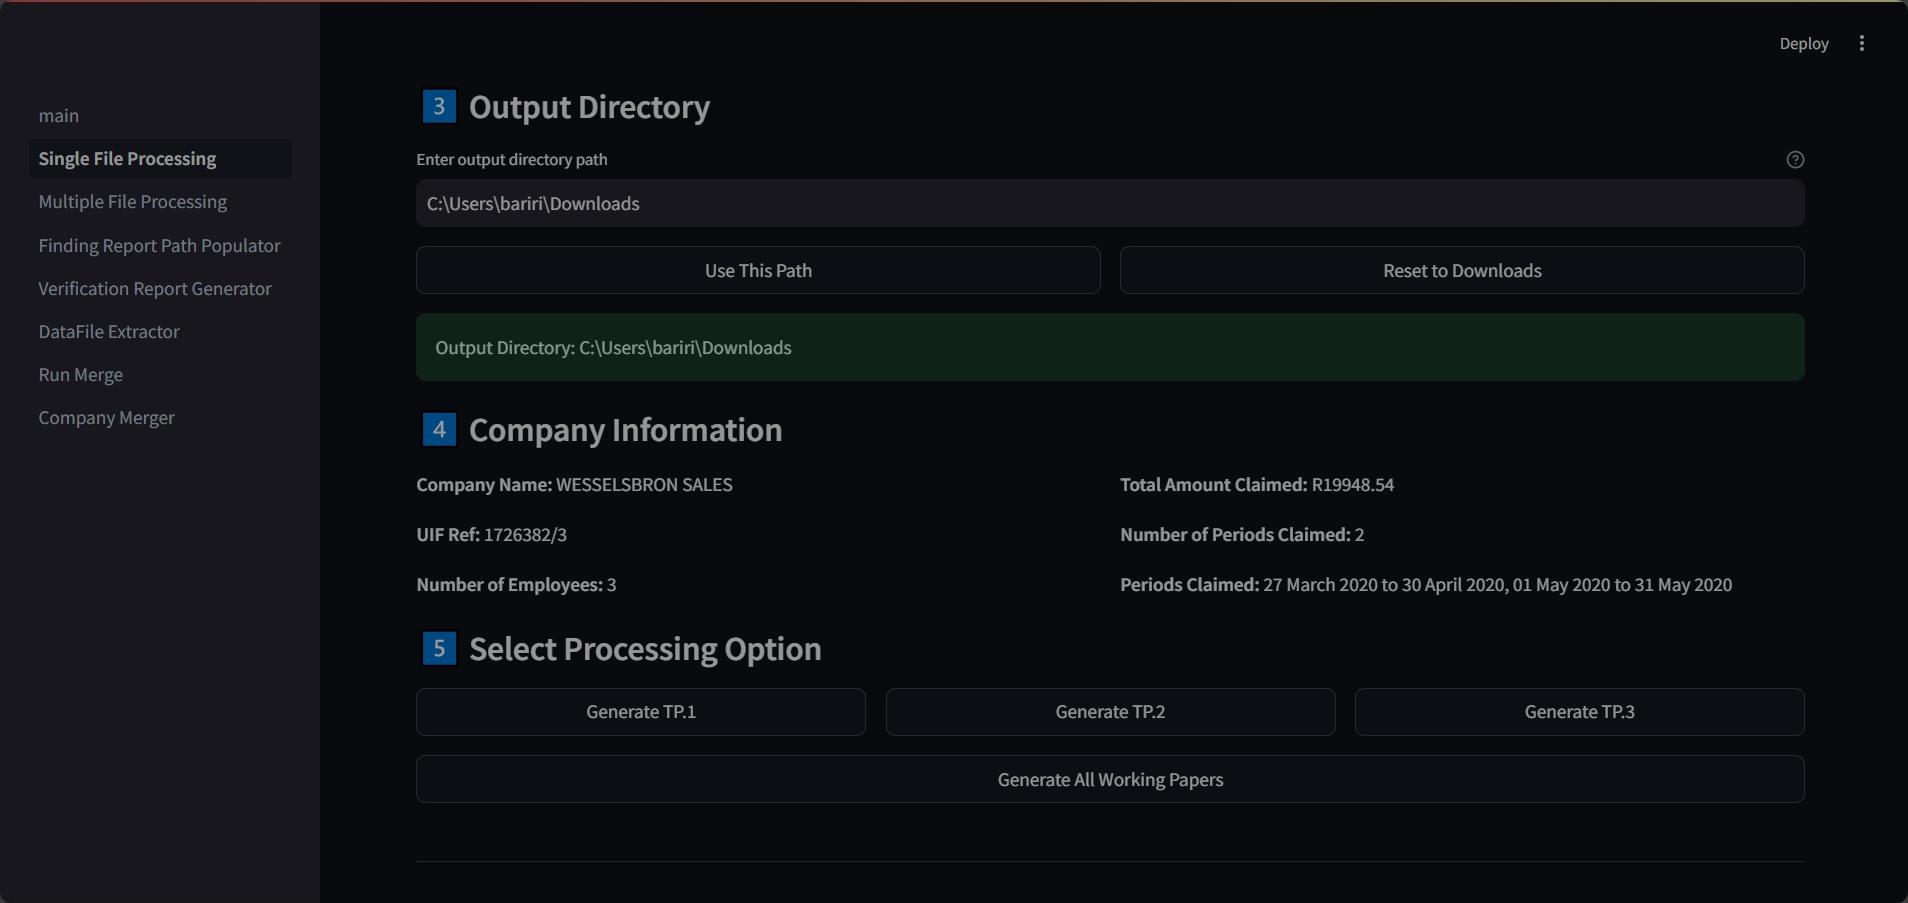This screenshot has width=1908, height=903.
Task: Select the Select Processing Option heading
Action: 645,649
